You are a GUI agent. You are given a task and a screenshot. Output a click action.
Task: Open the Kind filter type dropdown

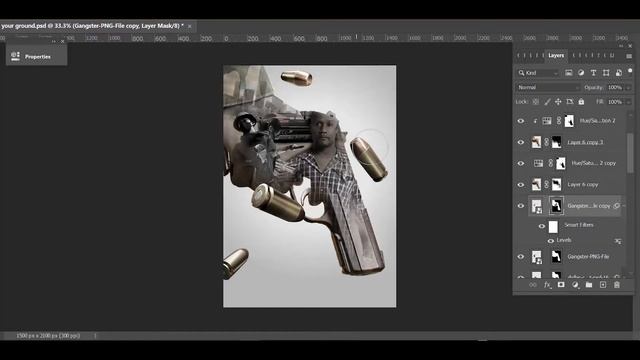(538, 73)
